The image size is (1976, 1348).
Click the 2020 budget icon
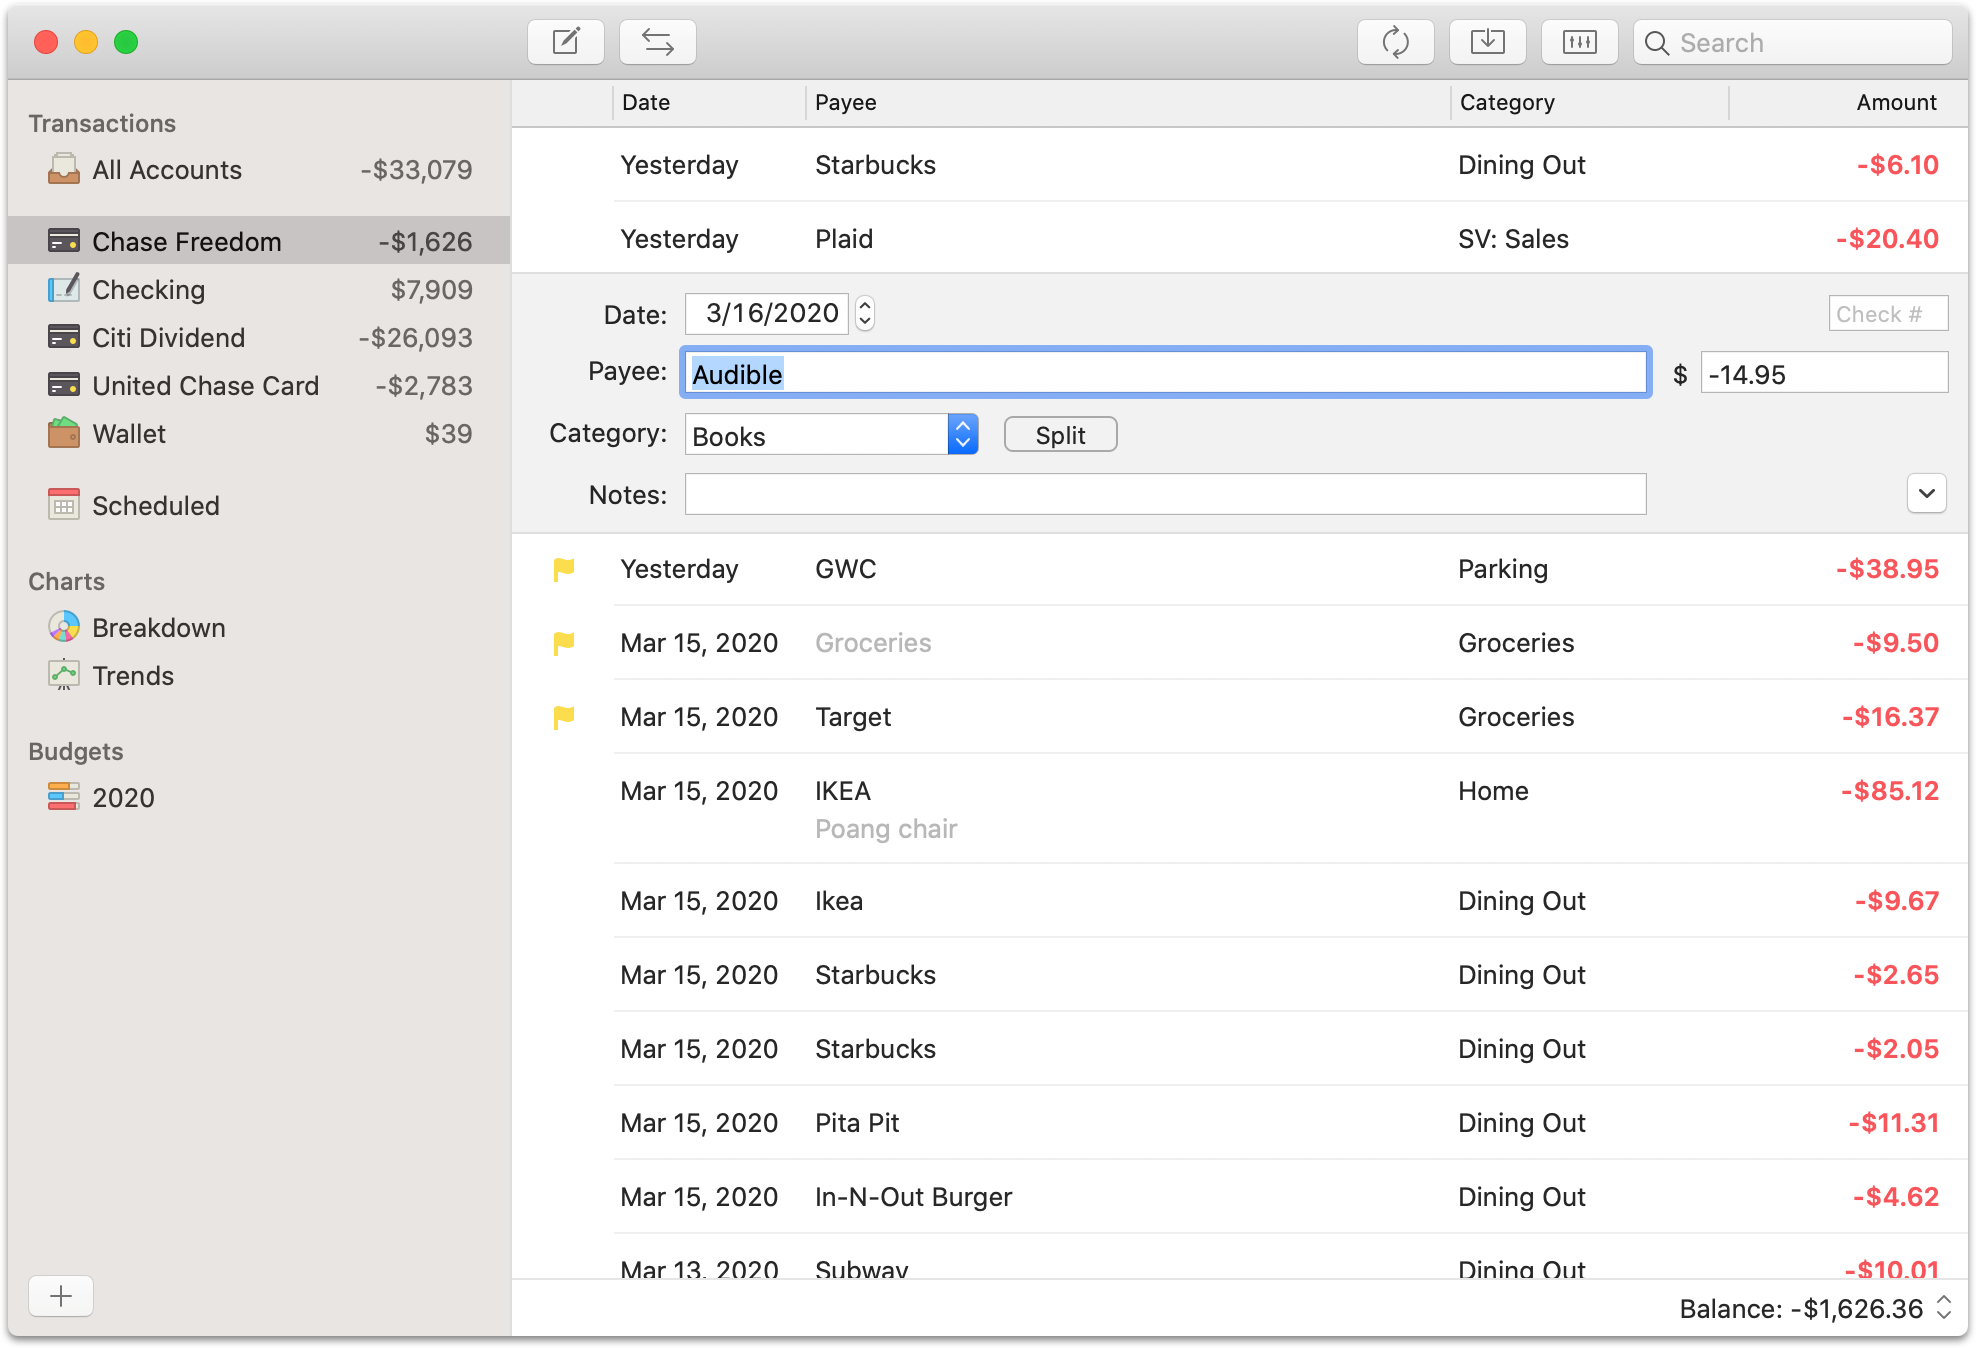64,797
